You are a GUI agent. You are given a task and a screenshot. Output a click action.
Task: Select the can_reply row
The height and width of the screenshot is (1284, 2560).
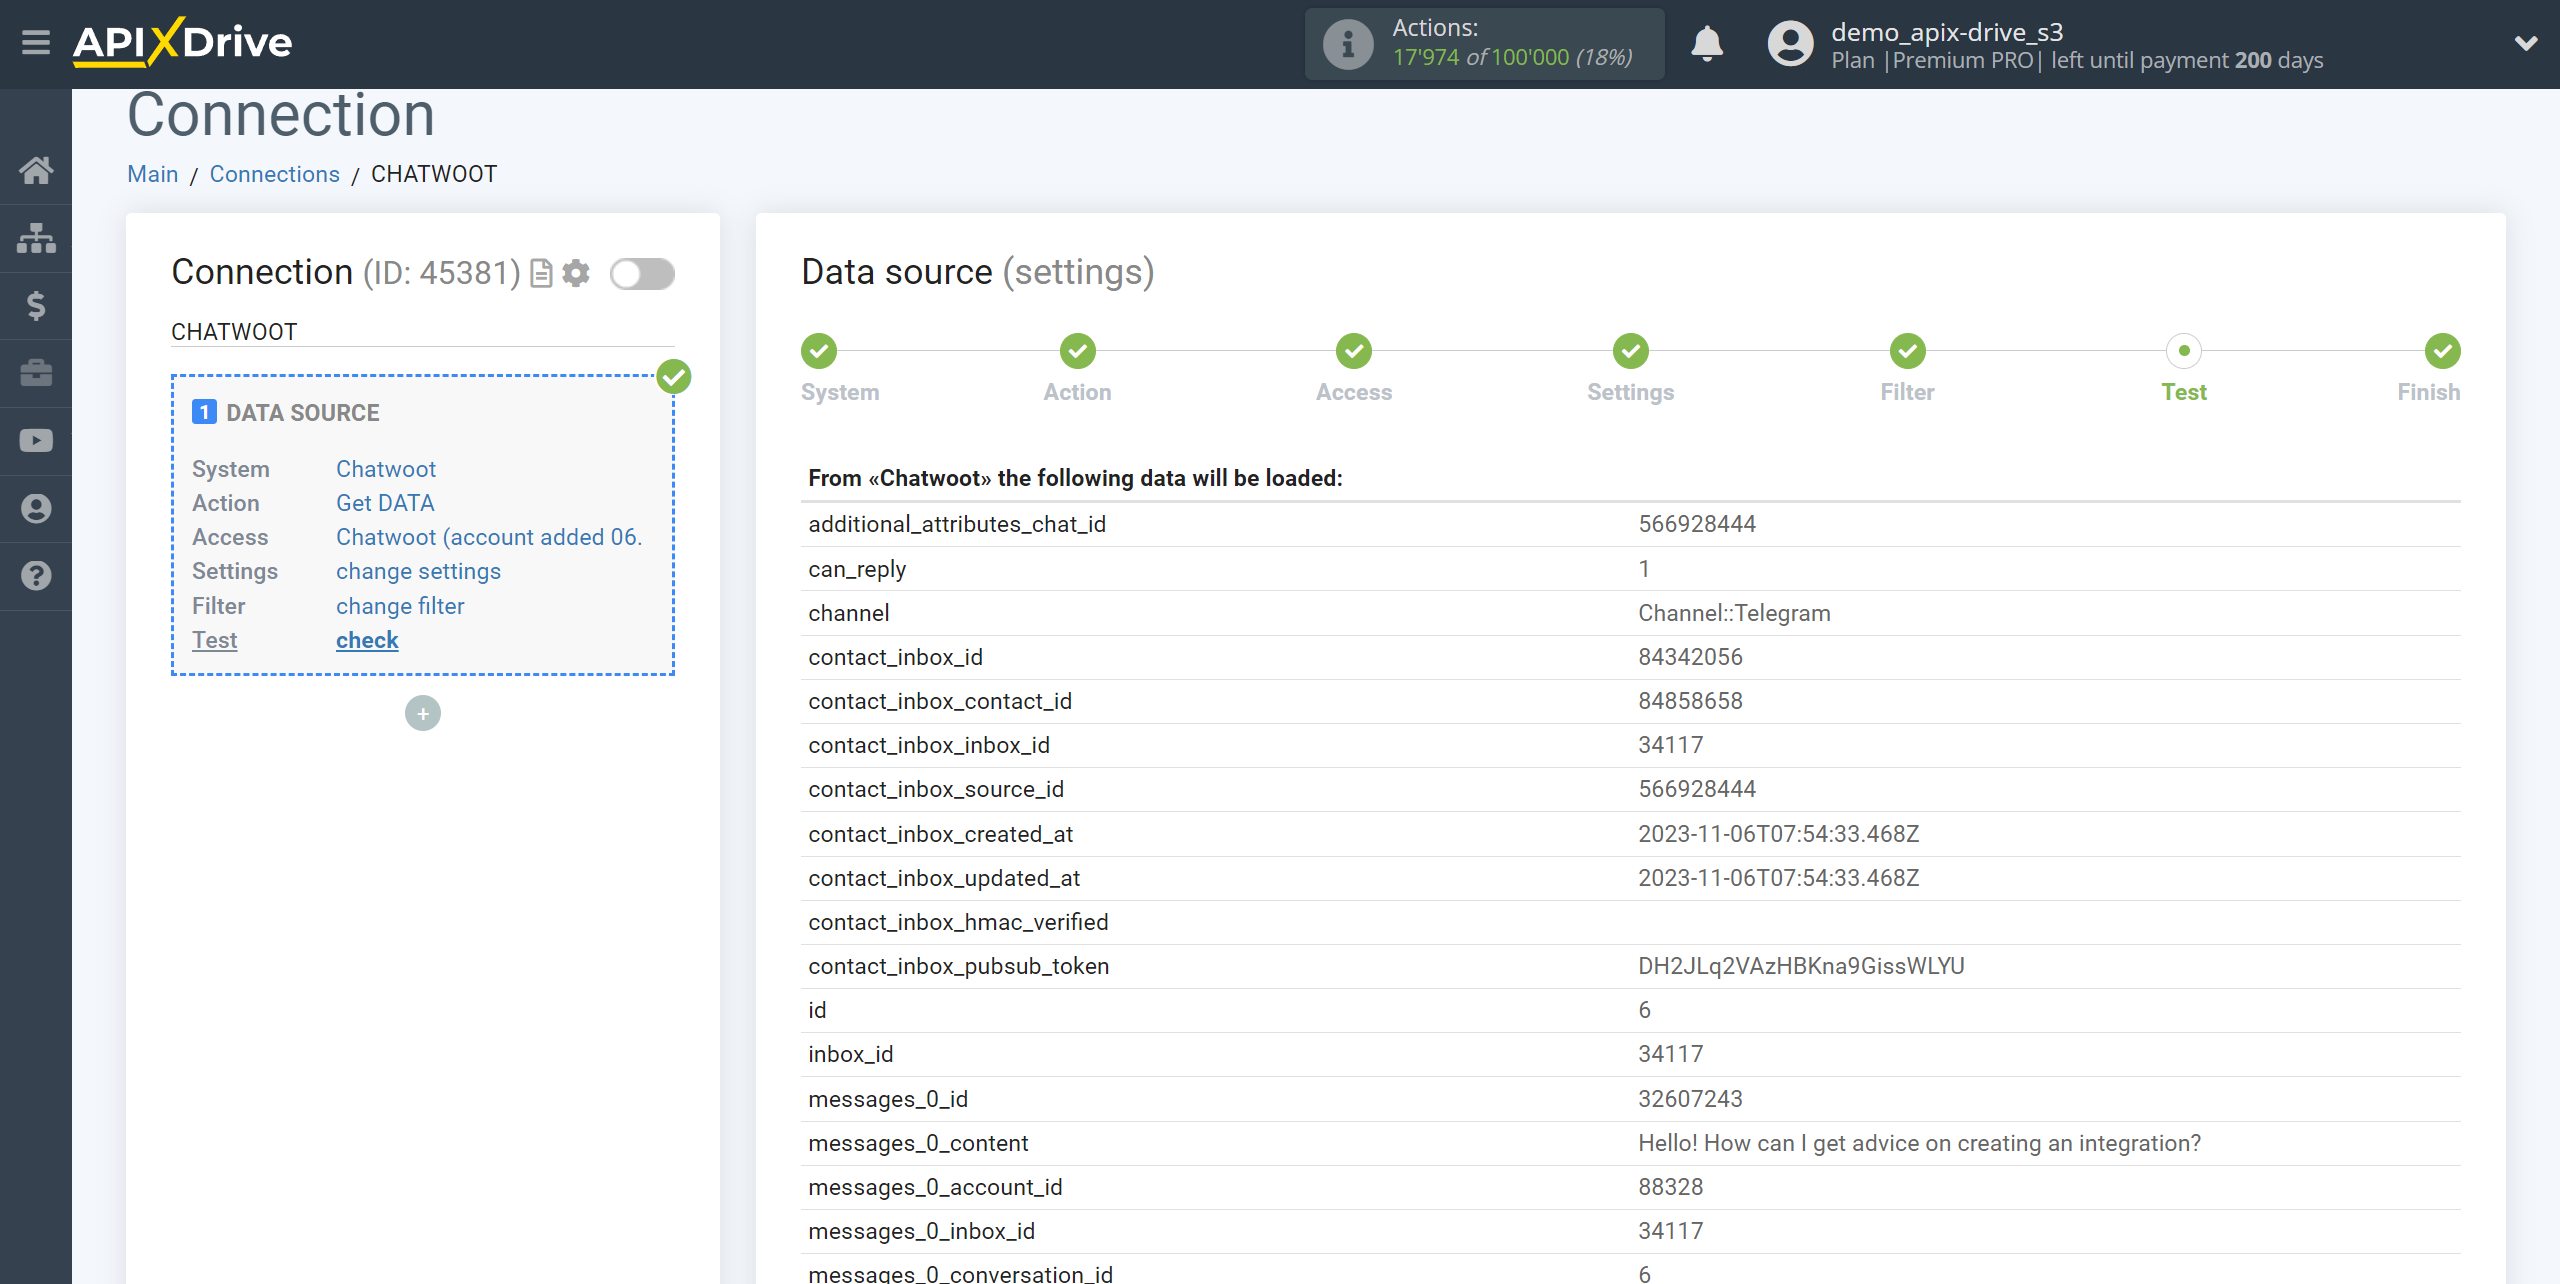tap(1630, 569)
